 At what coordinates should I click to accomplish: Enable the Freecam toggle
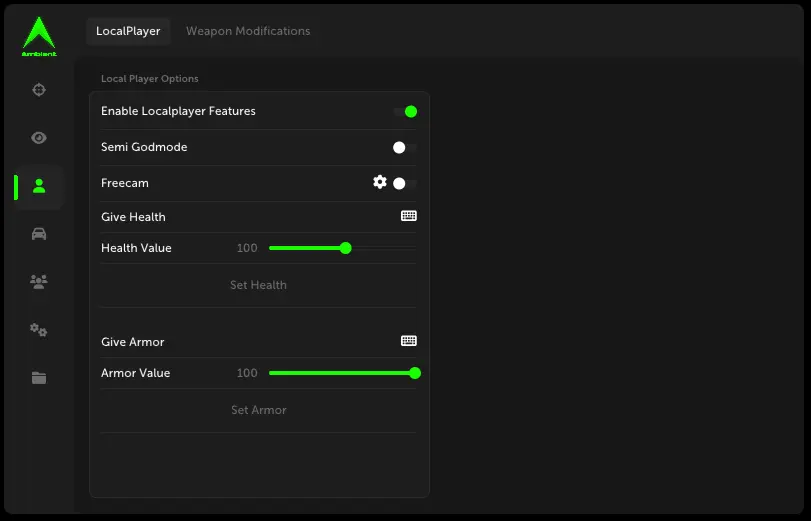tap(404, 183)
